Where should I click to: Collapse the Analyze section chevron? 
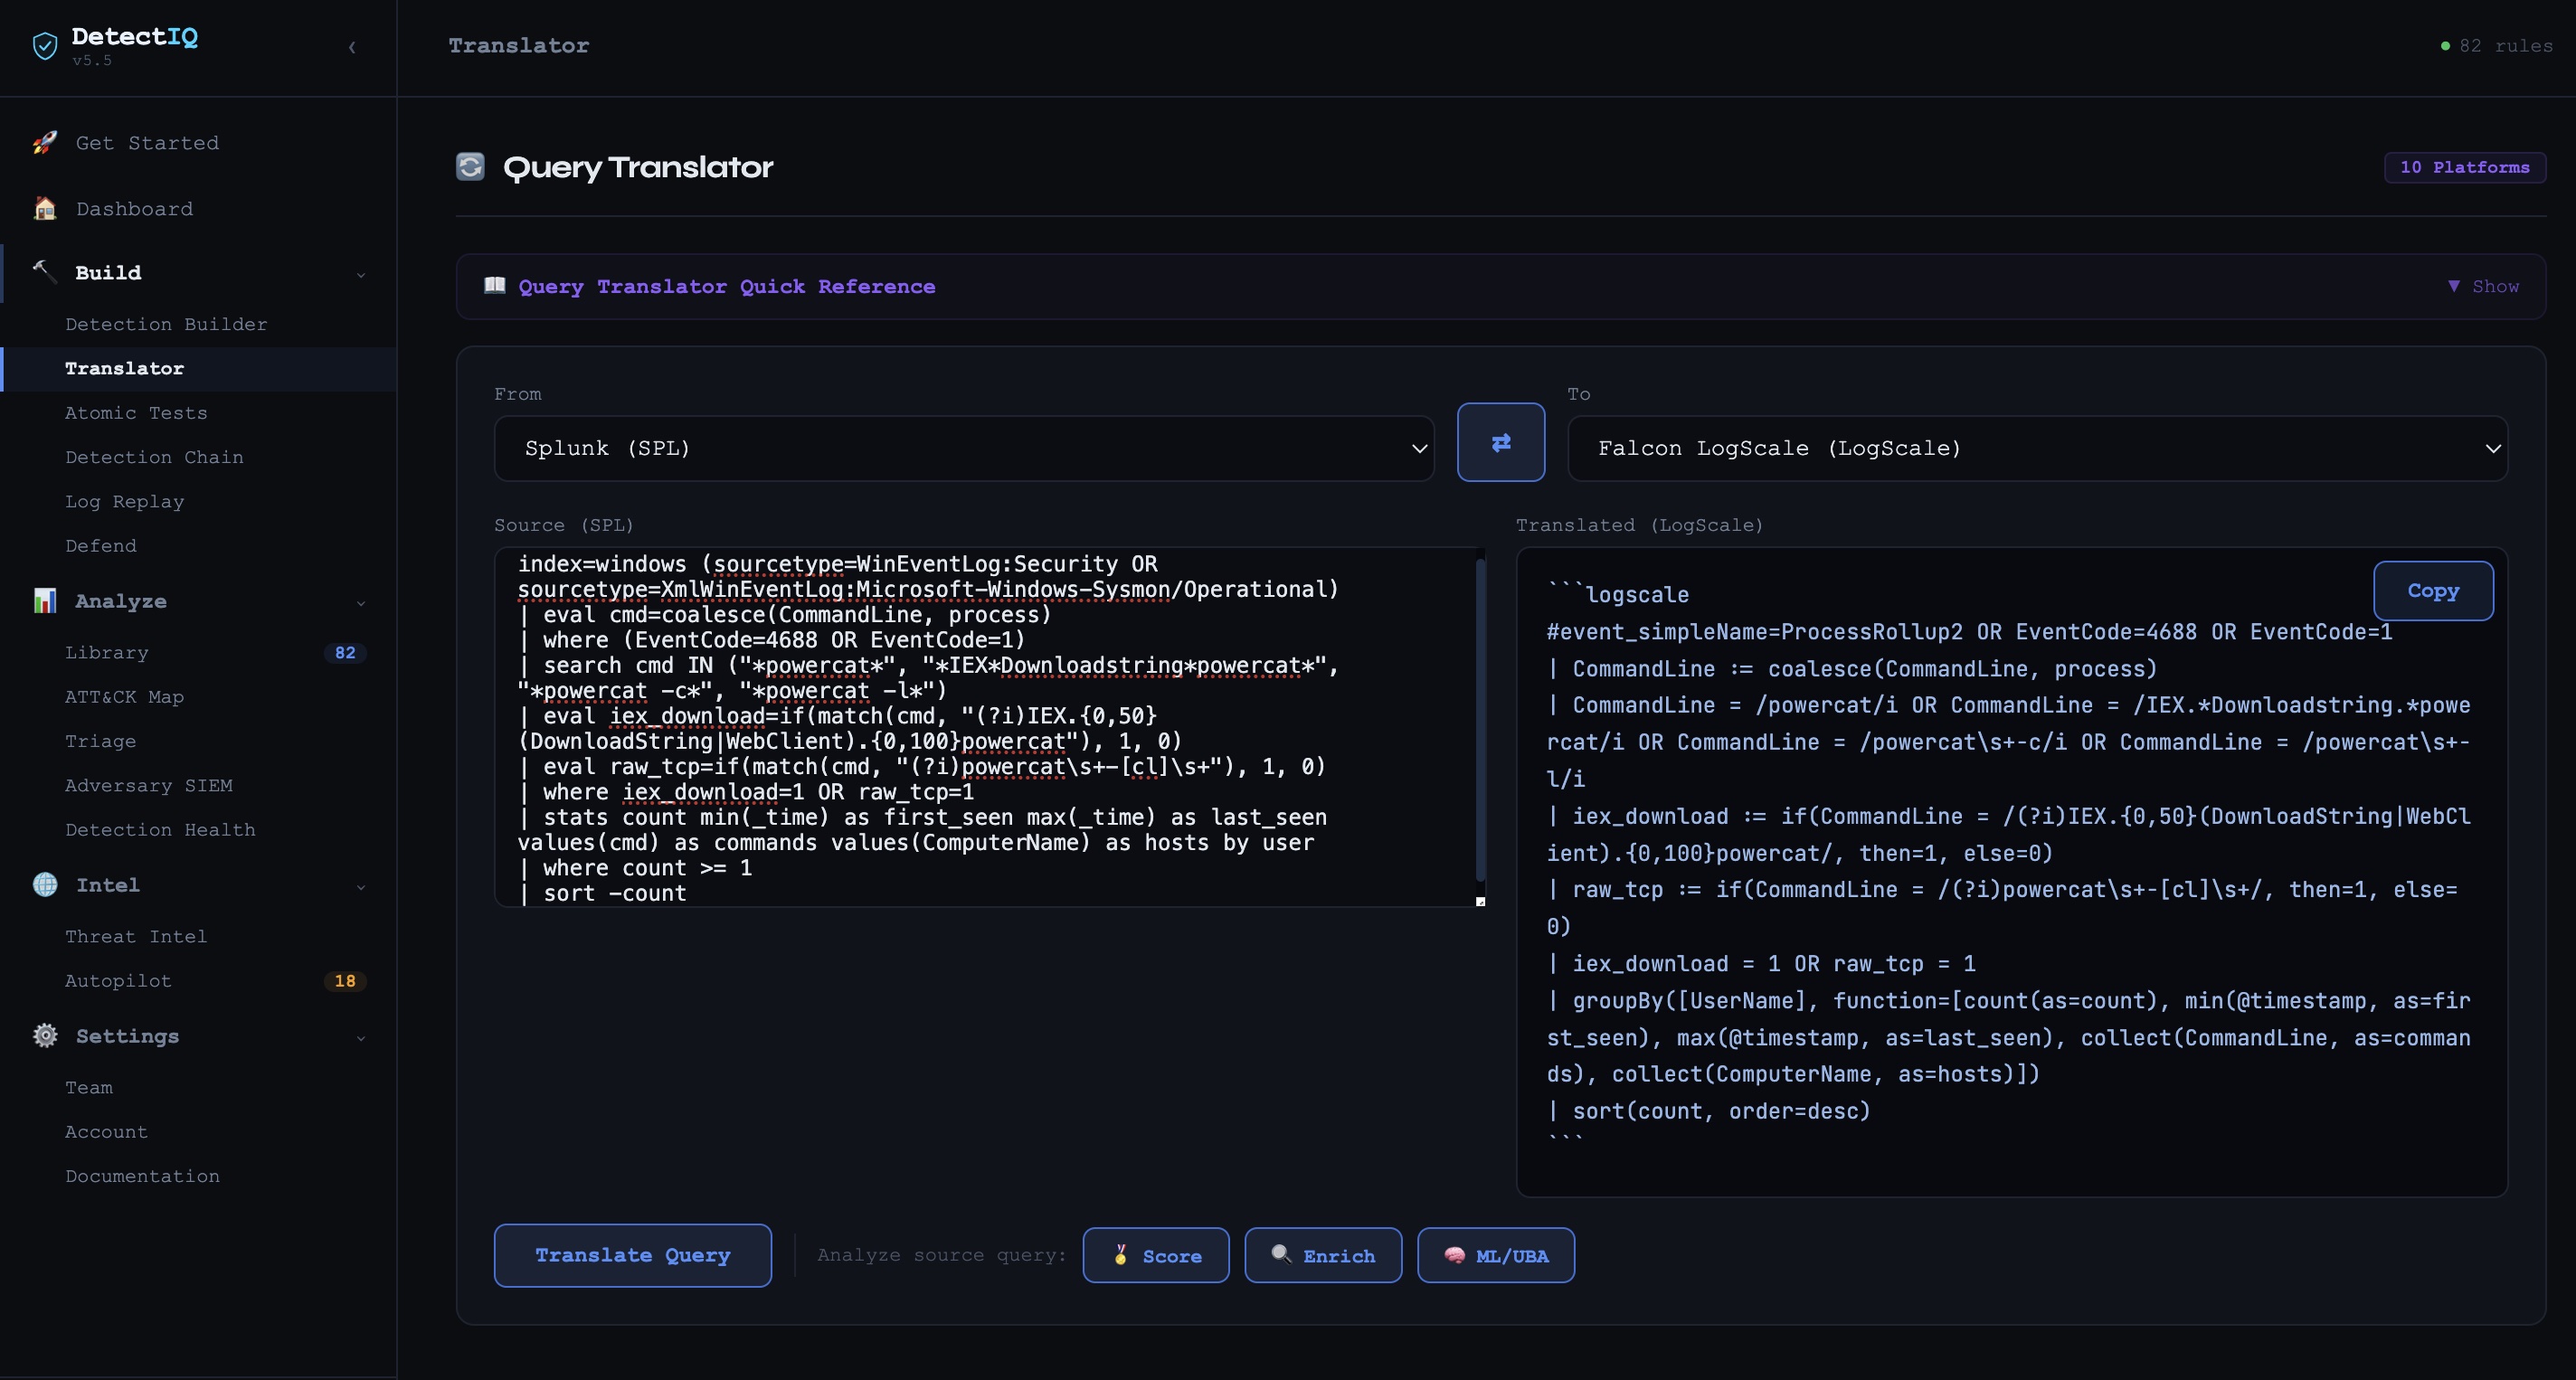pyautogui.click(x=361, y=602)
